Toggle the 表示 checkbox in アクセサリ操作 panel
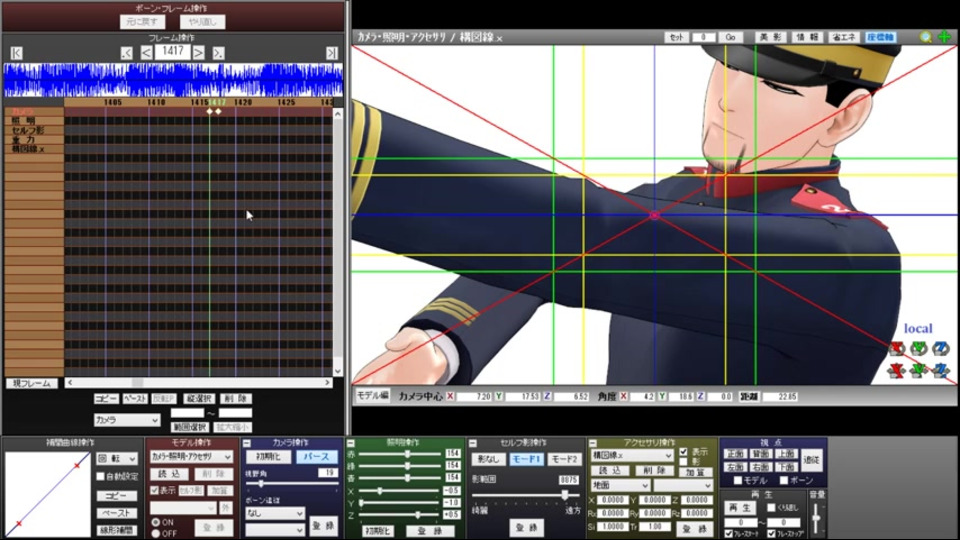Viewport: 960px width, 540px height. 683,452
